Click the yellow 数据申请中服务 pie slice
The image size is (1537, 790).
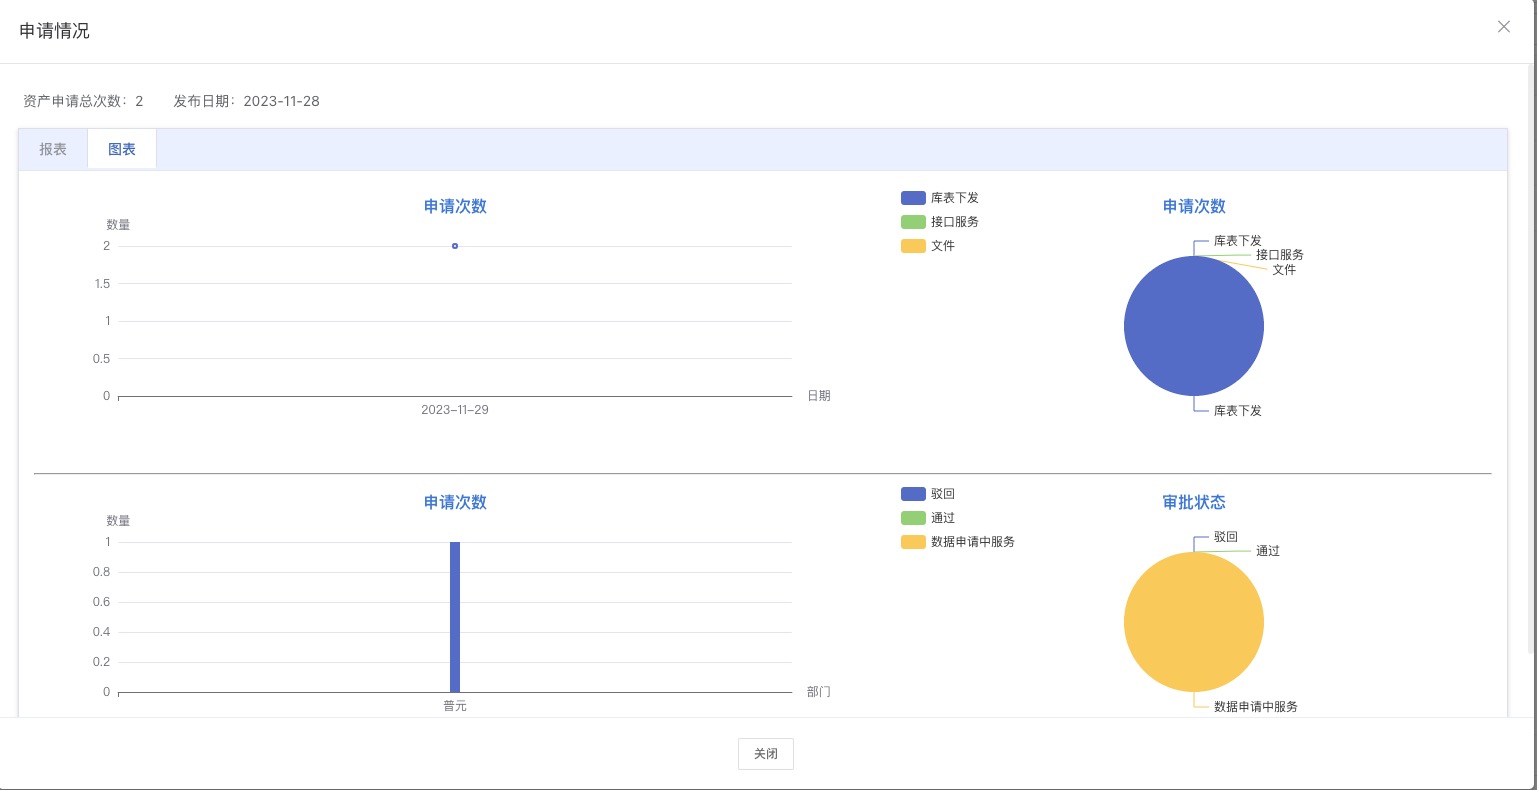1194,622
